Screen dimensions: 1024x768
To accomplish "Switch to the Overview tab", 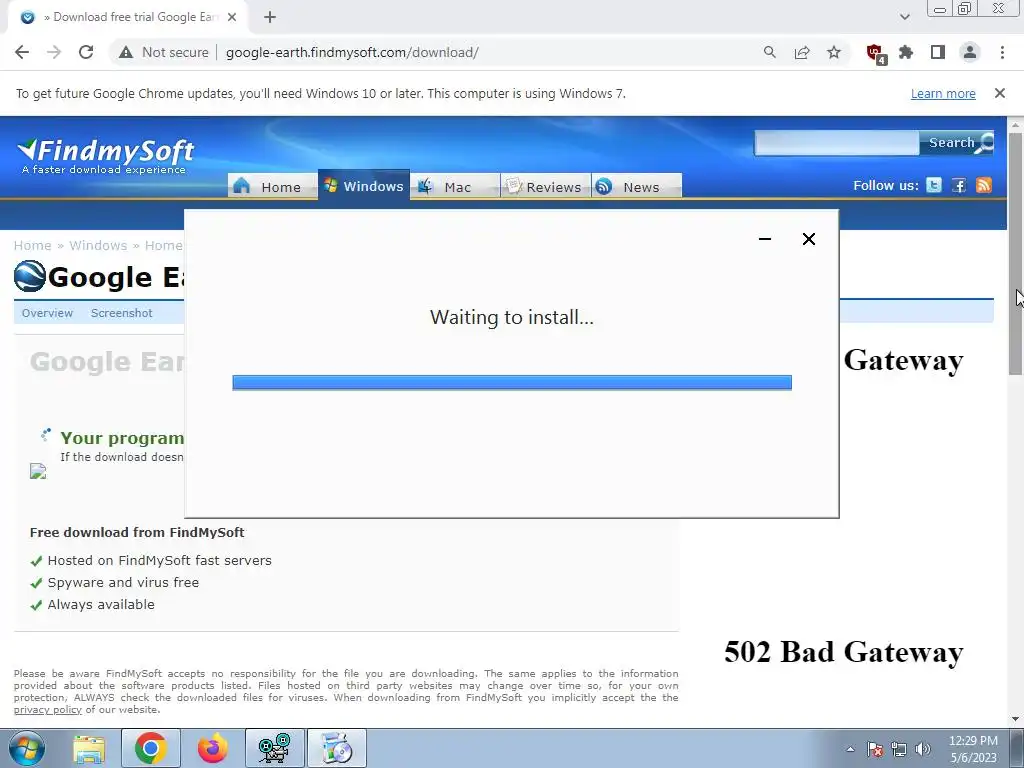I will (x=47, y=313).
